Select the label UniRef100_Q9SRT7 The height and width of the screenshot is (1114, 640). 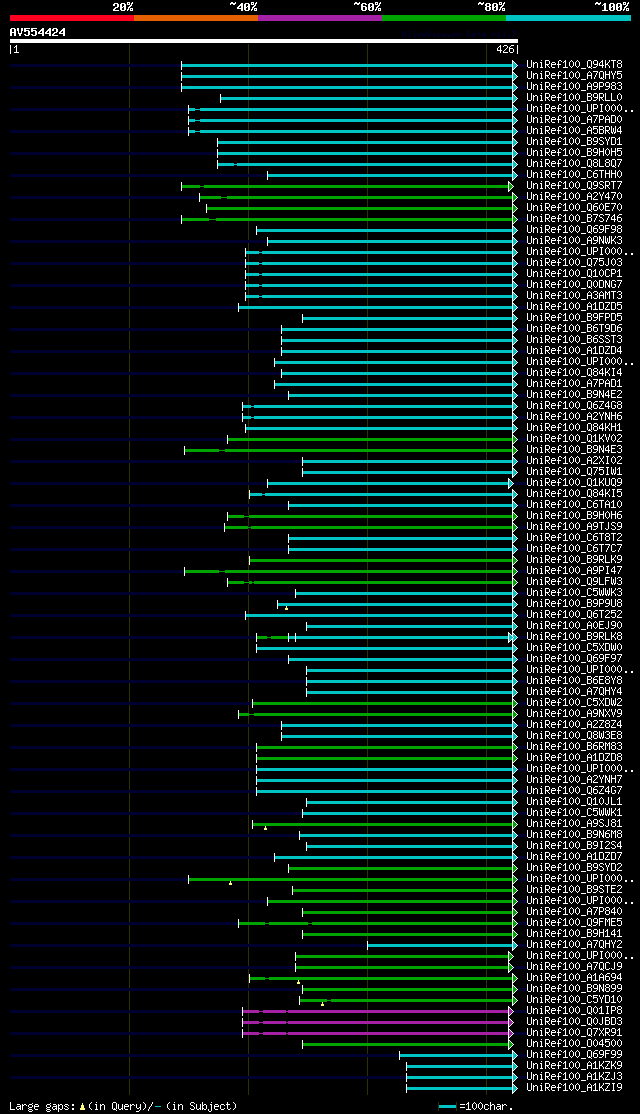574,185
